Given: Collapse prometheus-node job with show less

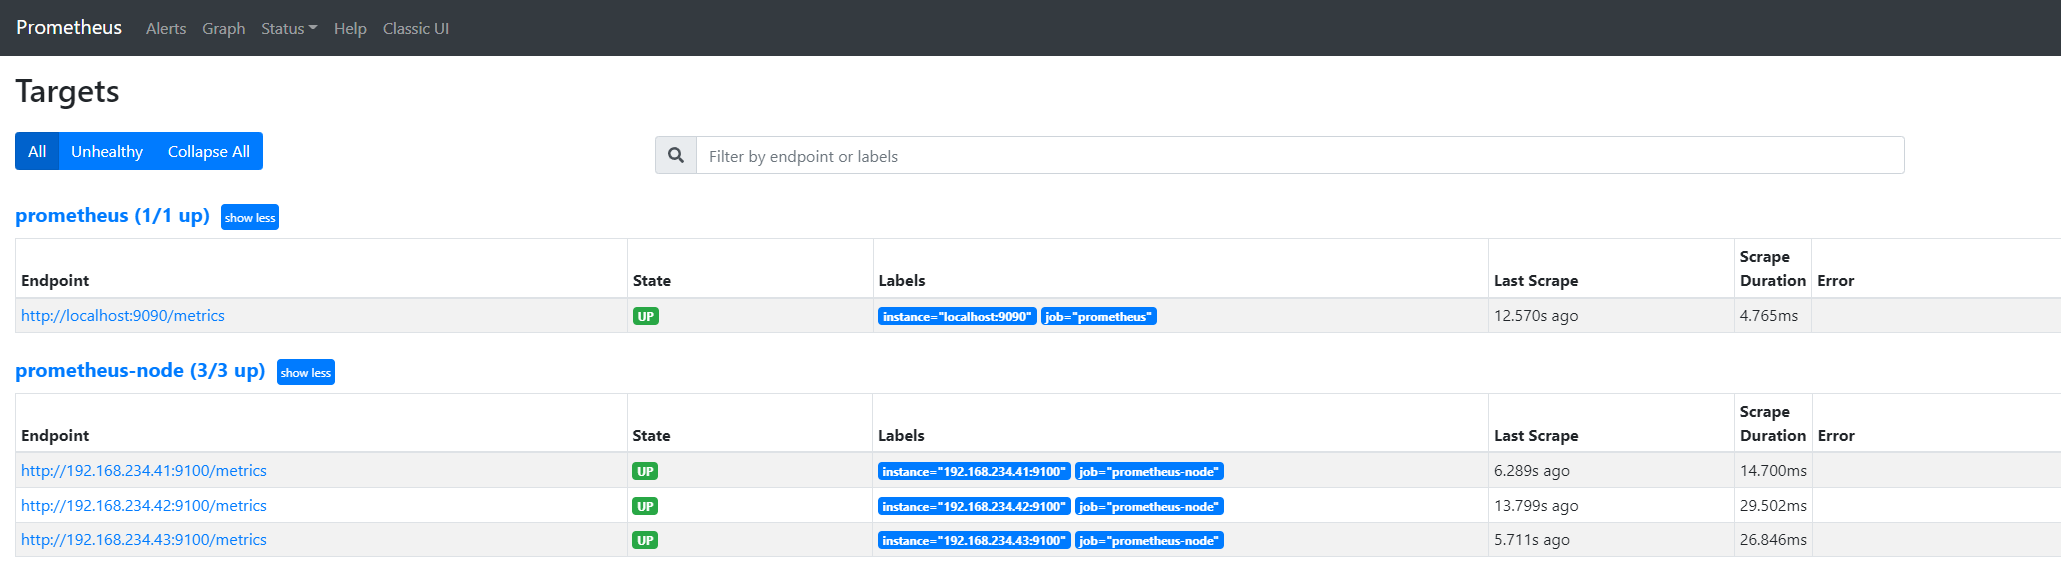Looking at the screenshot, I should (x=306, y=372).
